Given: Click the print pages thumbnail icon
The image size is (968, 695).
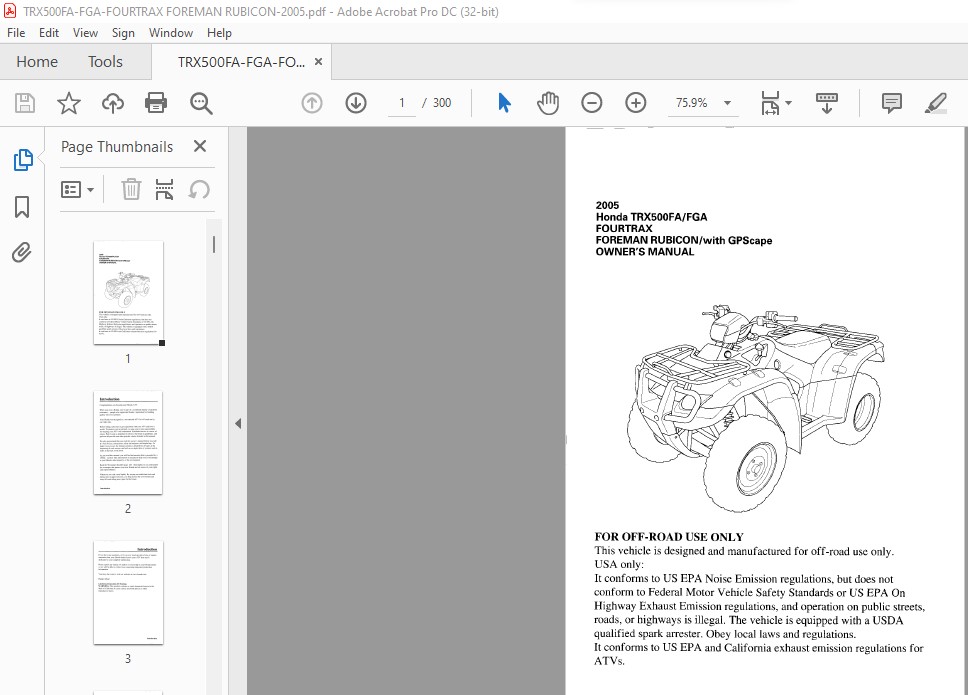Looking at the screenshot, I should (x=164, y=189).
